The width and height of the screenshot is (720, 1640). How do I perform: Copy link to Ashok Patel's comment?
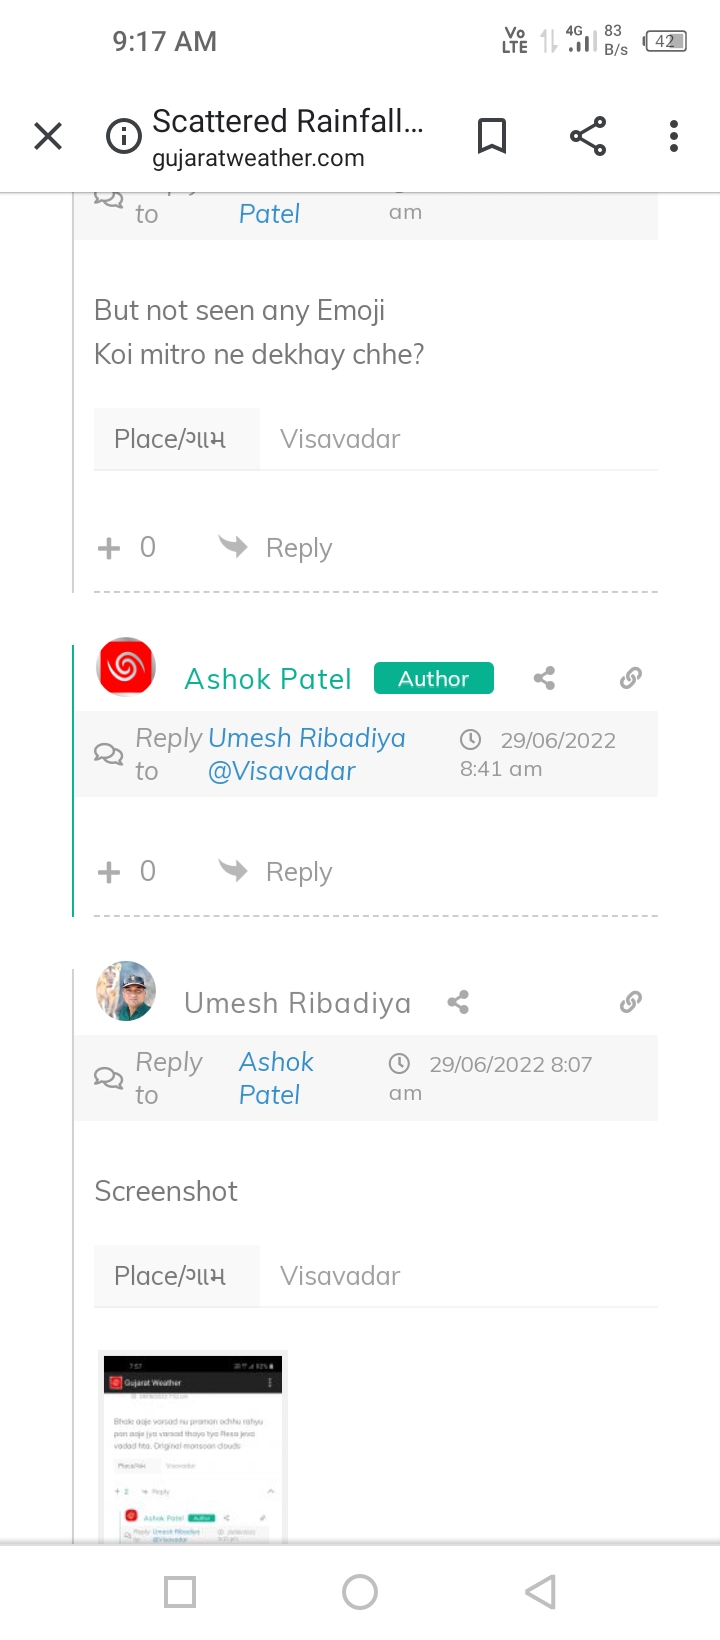point(630,679)
